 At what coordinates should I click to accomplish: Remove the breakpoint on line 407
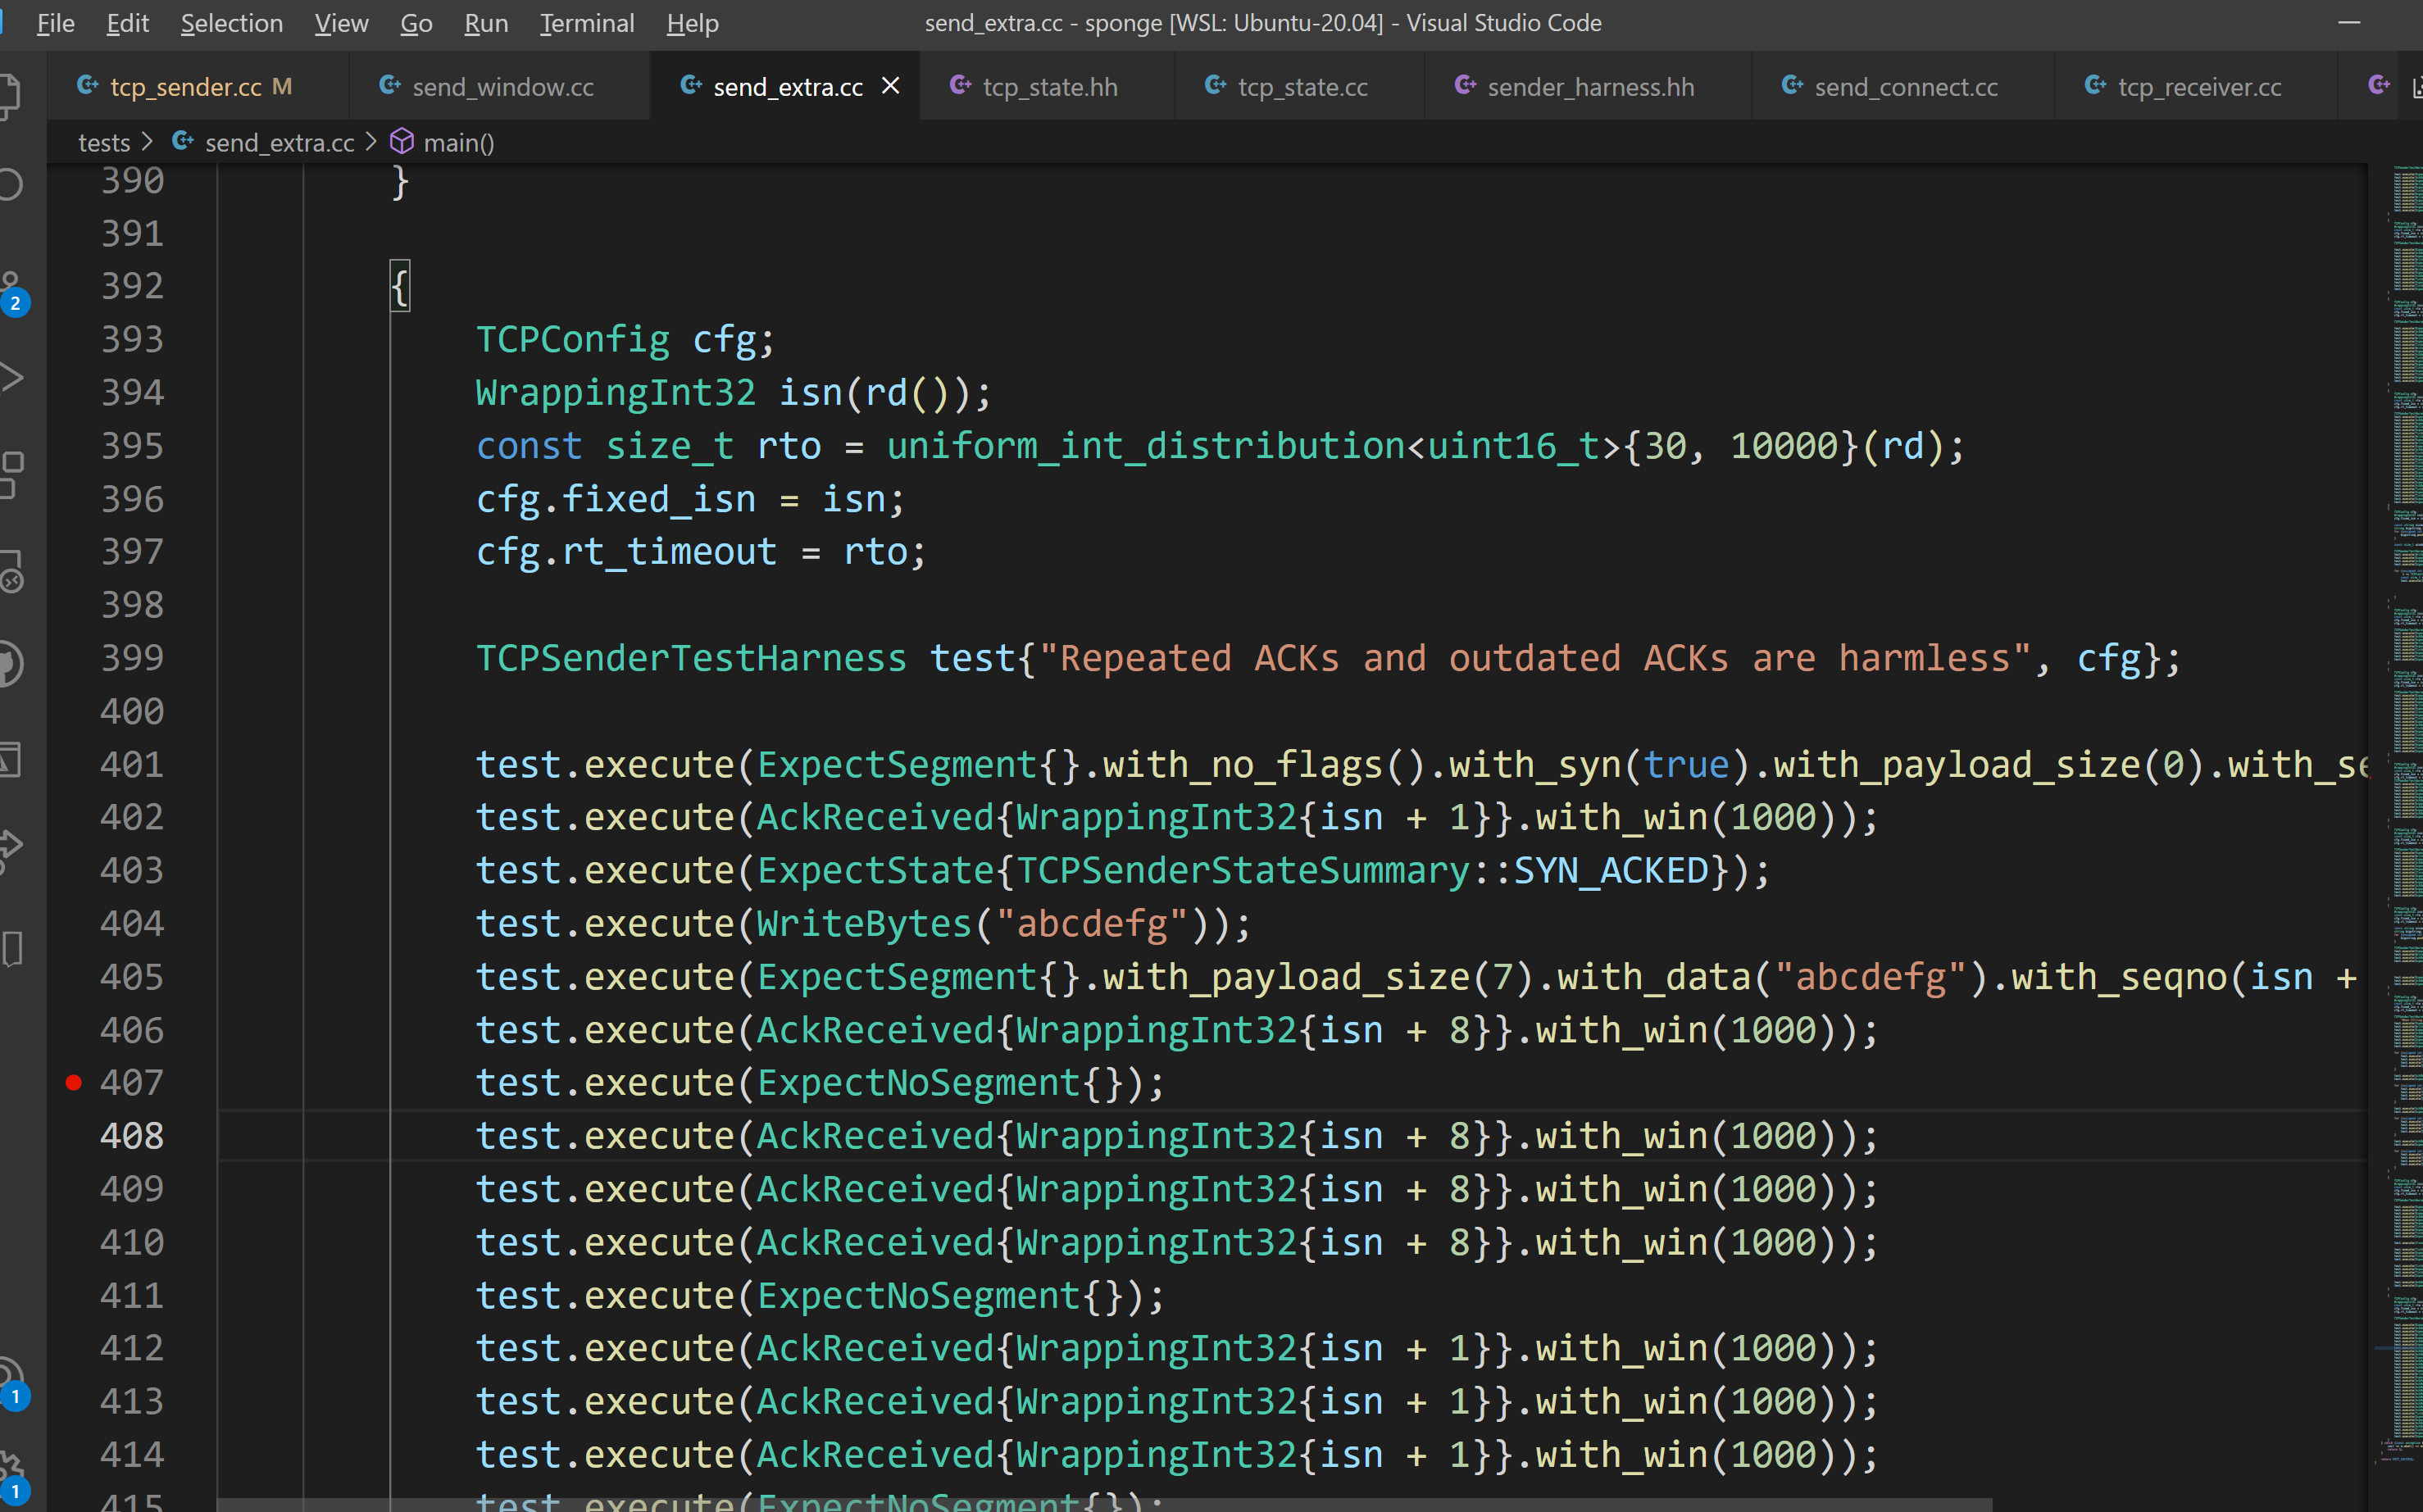73,1083
